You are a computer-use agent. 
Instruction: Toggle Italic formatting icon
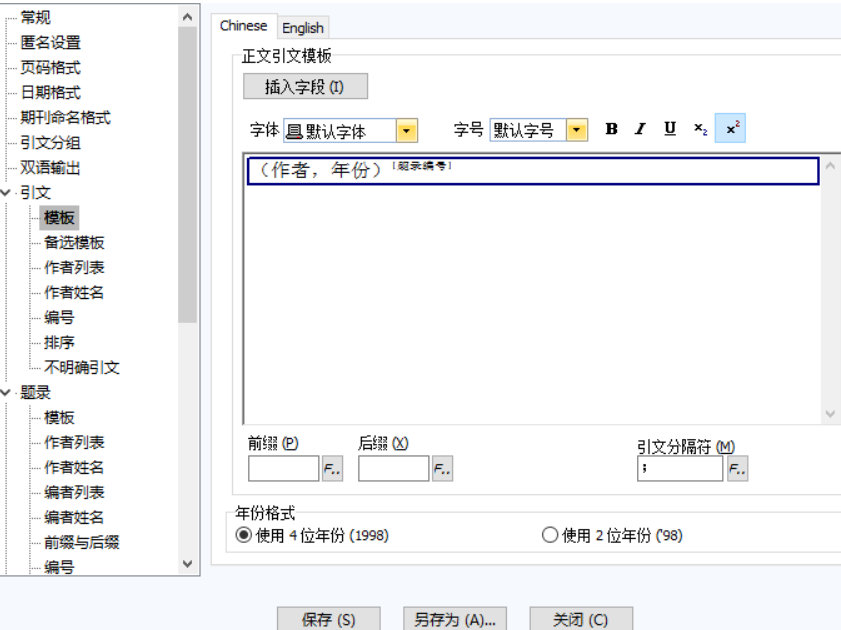(x=640, y=129)
